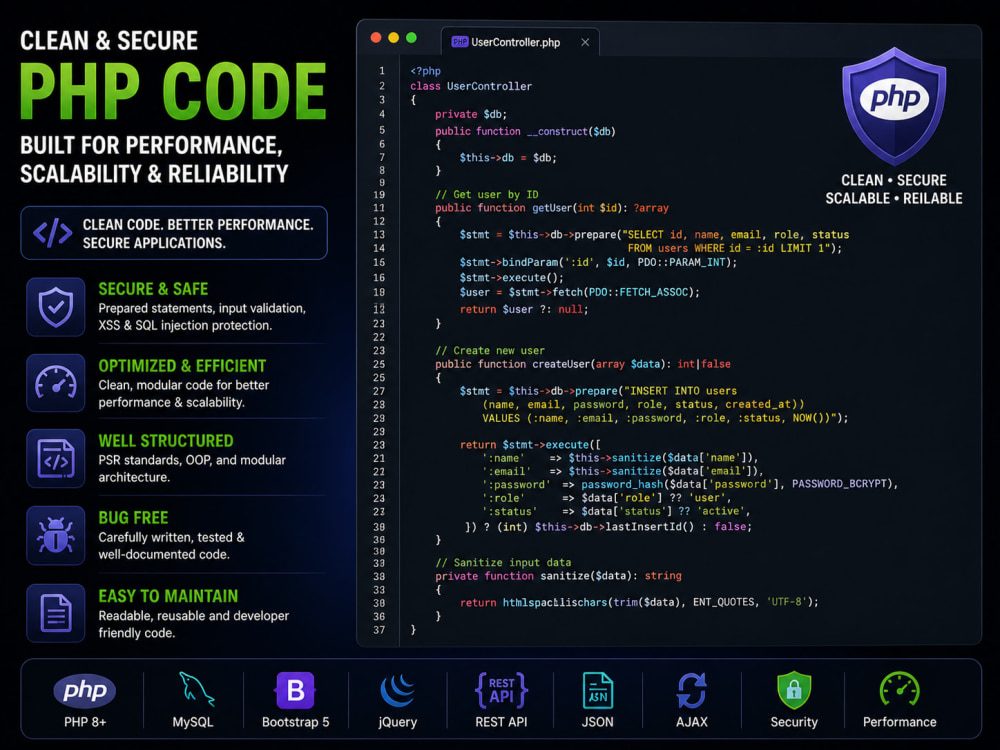This screenshot has height=750, width=1000.
Task: Click the speedometer Optimized & Efficient icon
Action: [x=55, y=383]
